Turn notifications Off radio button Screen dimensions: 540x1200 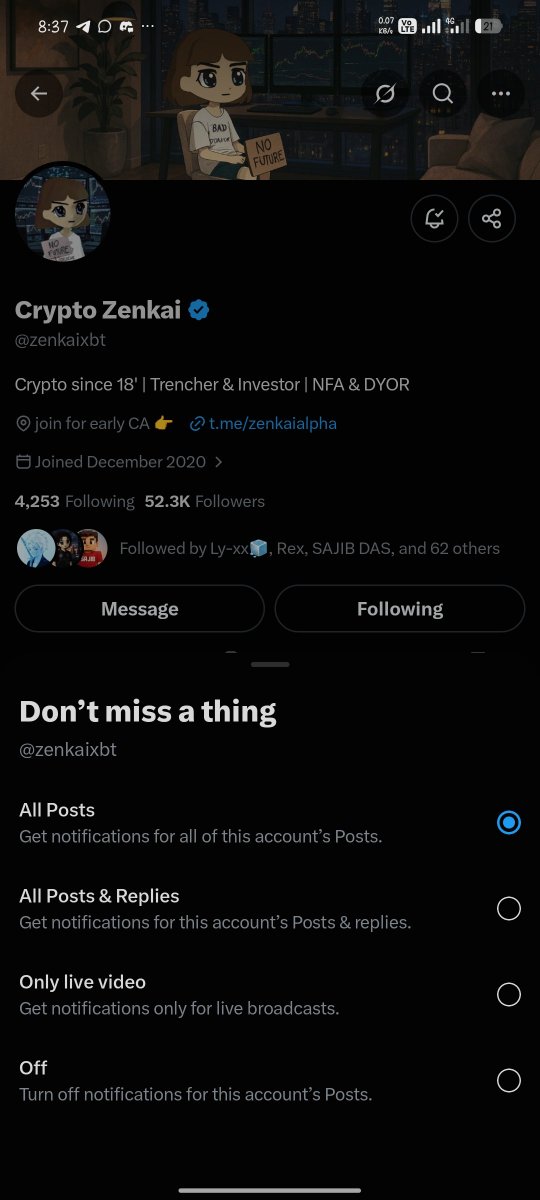click(509, 1081)
